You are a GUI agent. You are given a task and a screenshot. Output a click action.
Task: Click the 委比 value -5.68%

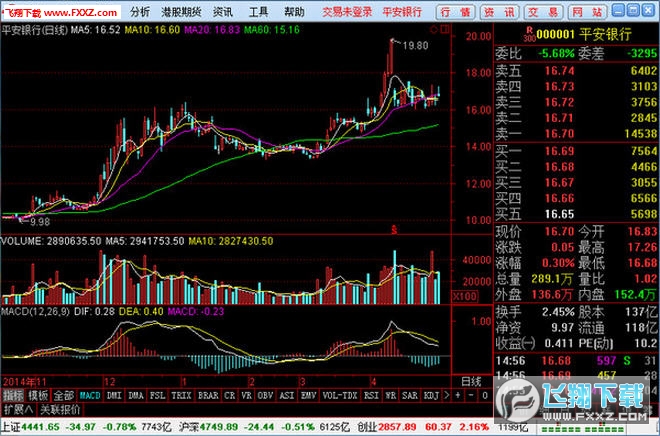click(556, 54)
